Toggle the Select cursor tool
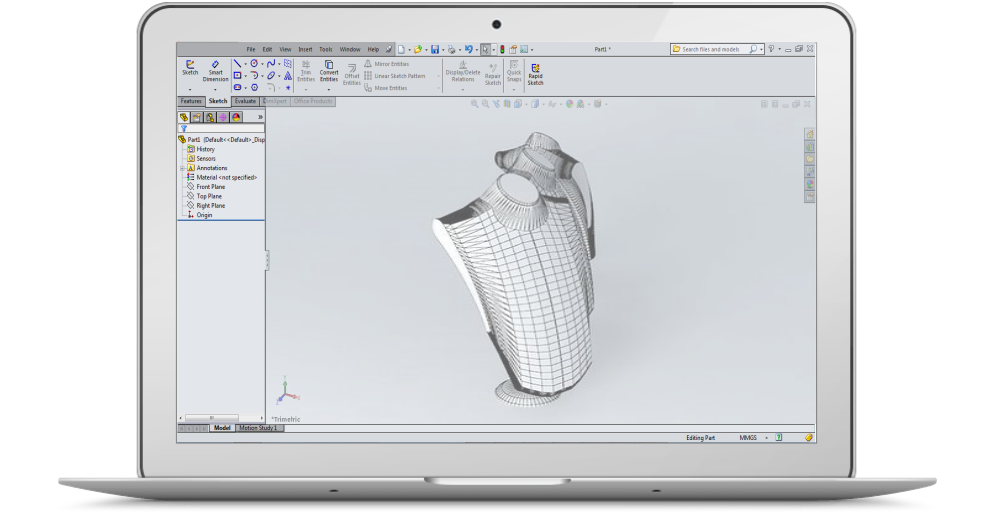 click(485, 49)
